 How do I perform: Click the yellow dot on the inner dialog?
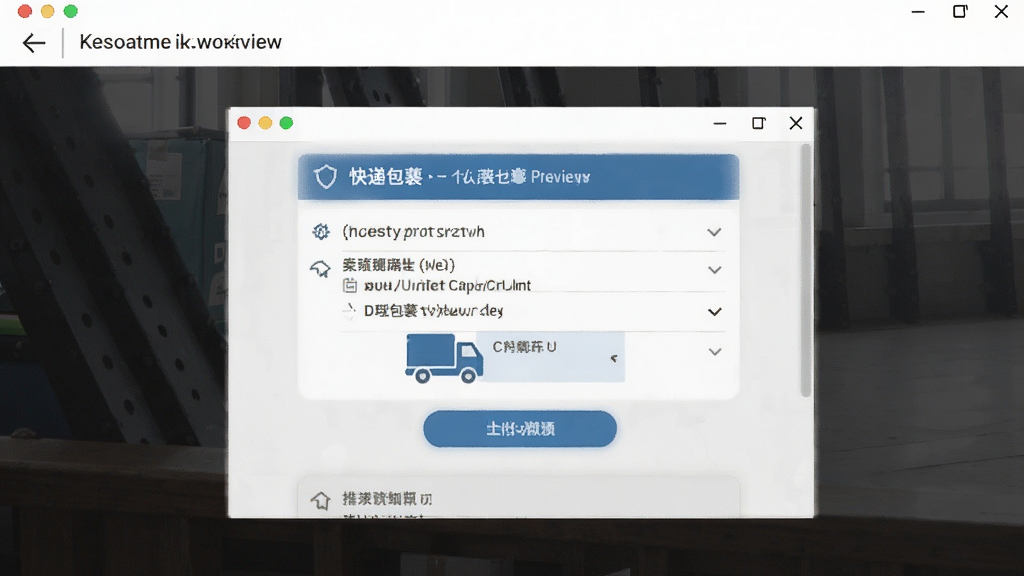[x=265, y=123]
